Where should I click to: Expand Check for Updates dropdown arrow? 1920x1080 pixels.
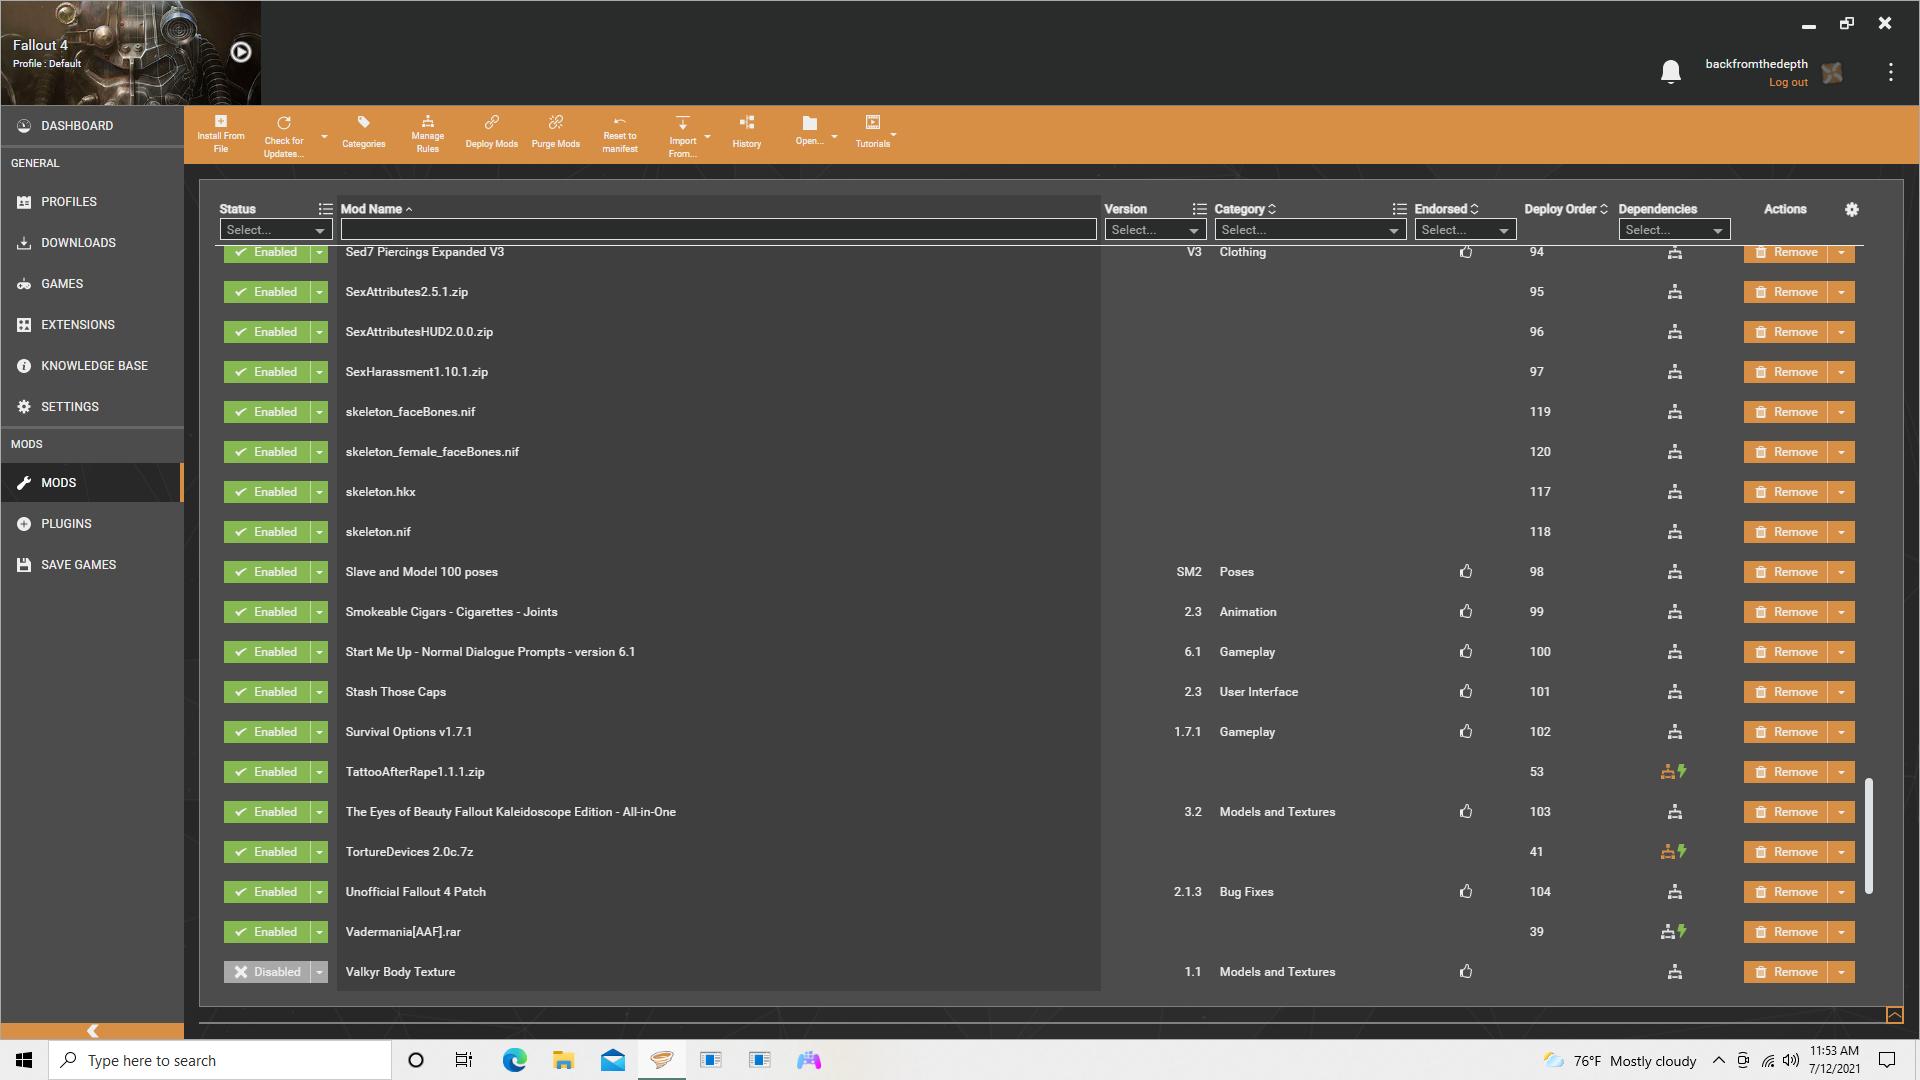pos(324,137)
